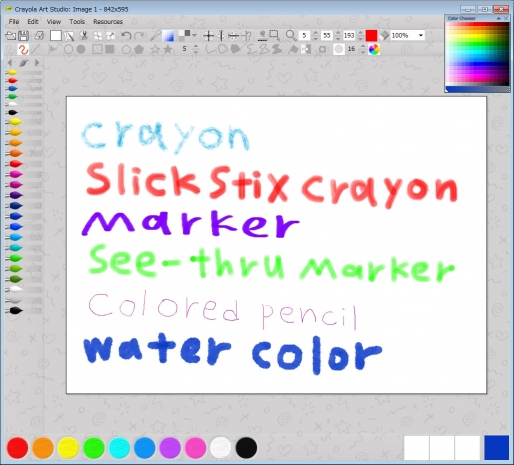Collapse the Color Chooser panel
The width and height of the screenshot is (514, 465).
pyautogui.click(x=499, y=18)
